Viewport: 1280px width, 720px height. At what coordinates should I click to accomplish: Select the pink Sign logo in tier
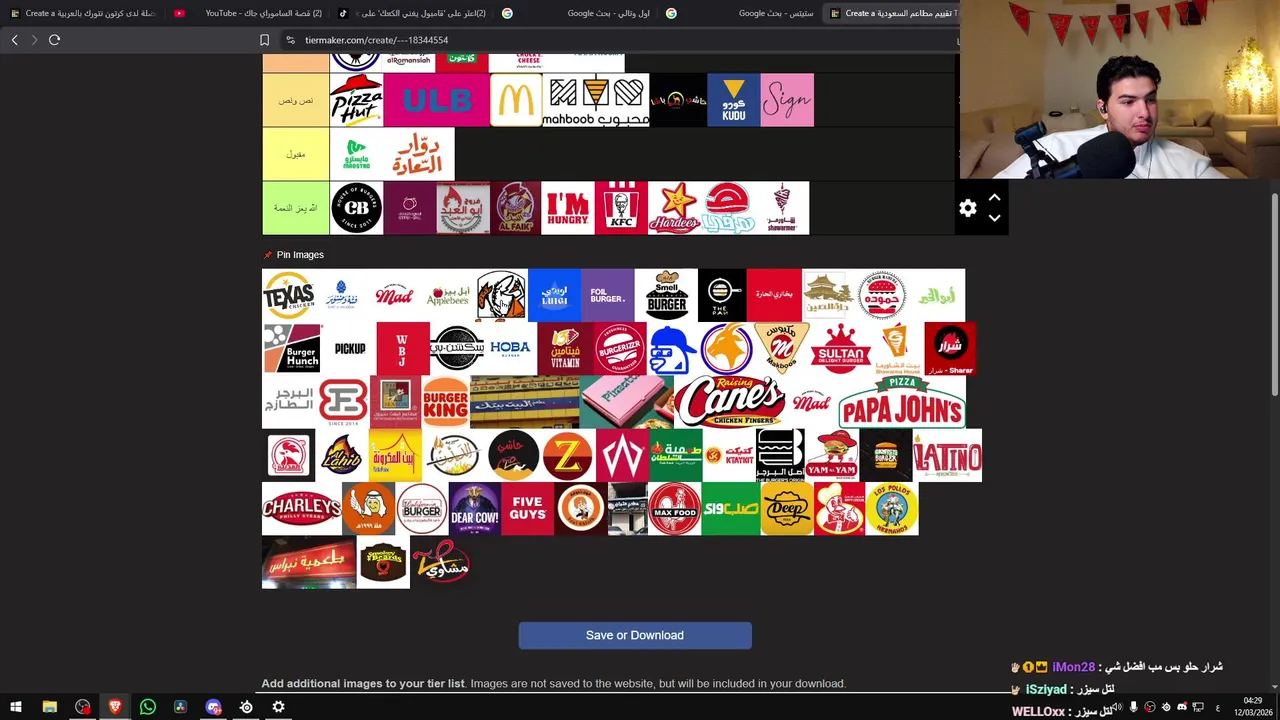[787, 100]
